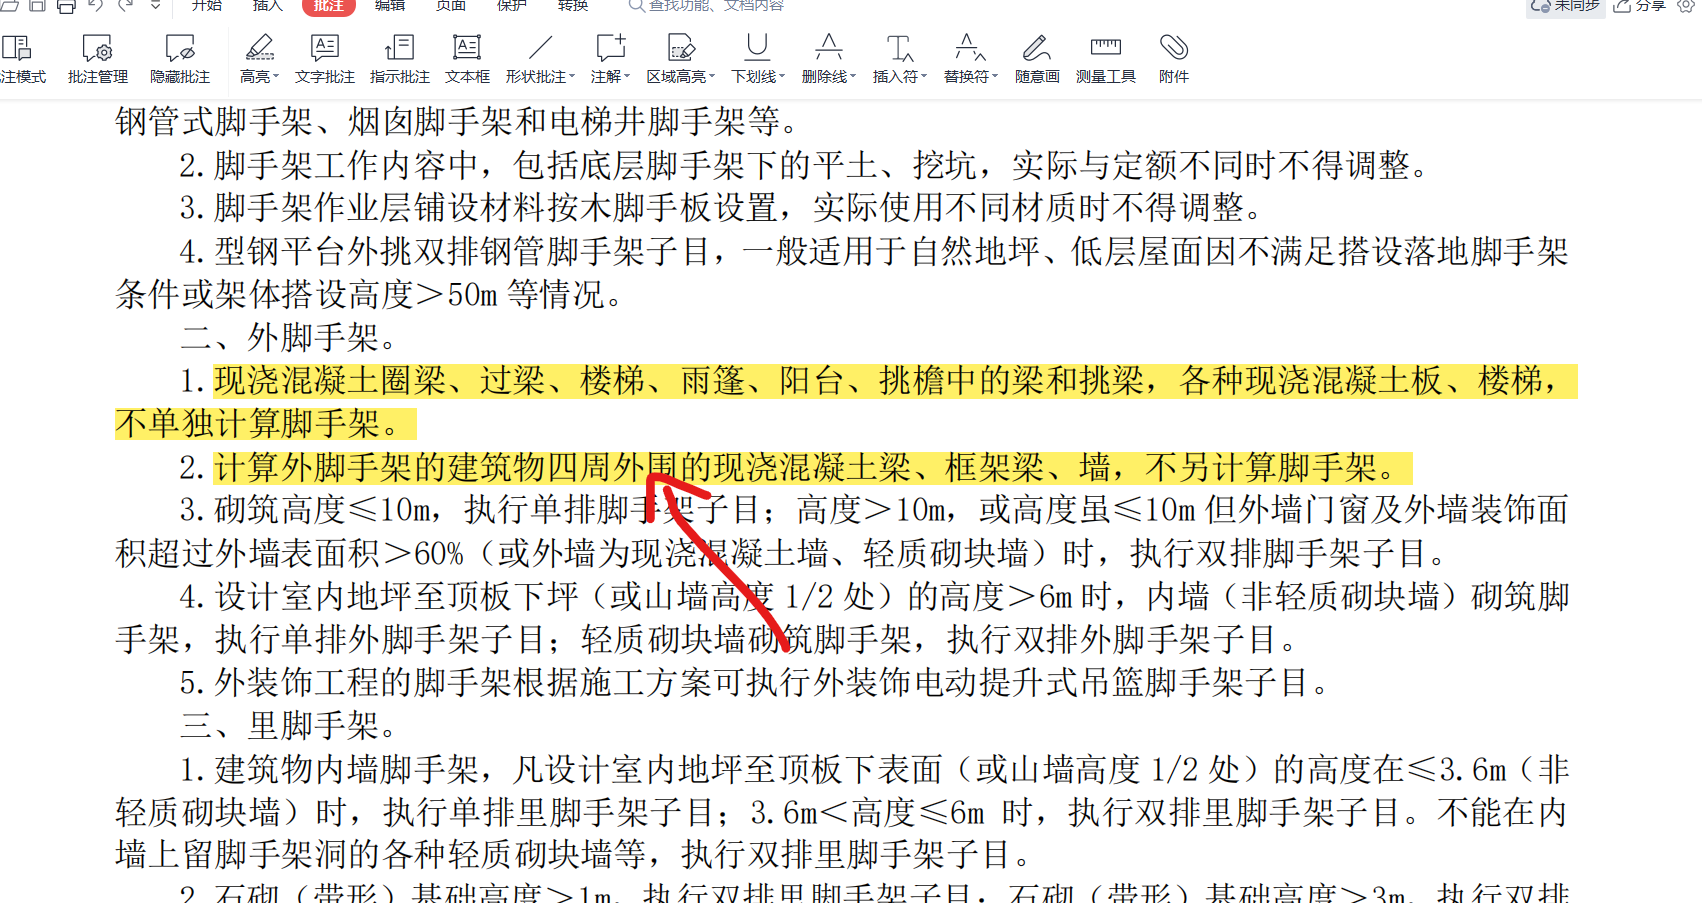The image size is (1702, 903).
Task: Add a 注解 note comment icon
Action: (610, 47)
